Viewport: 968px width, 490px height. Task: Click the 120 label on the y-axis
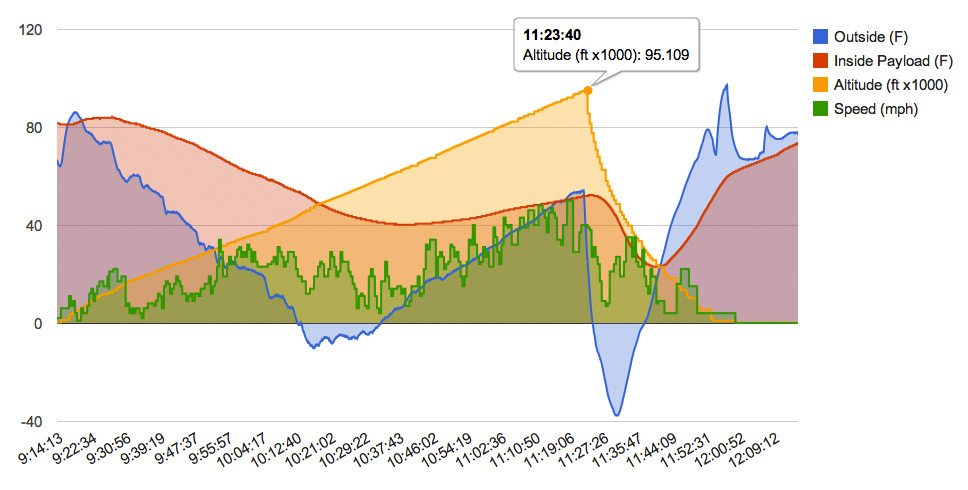30,30
